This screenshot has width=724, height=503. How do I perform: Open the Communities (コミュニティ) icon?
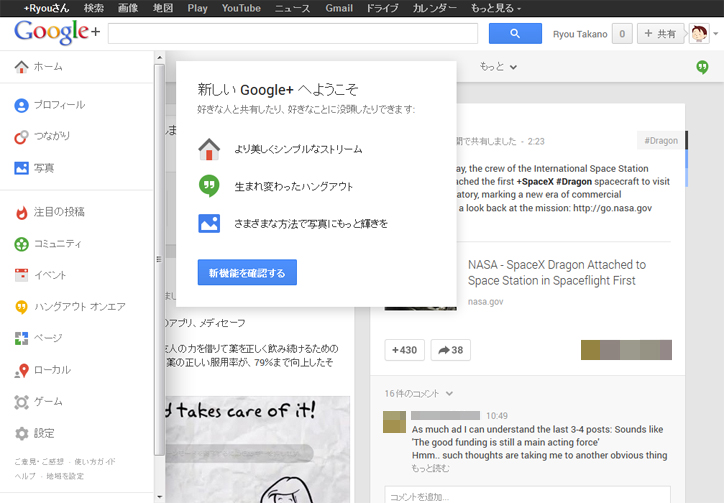pos(21,244)
